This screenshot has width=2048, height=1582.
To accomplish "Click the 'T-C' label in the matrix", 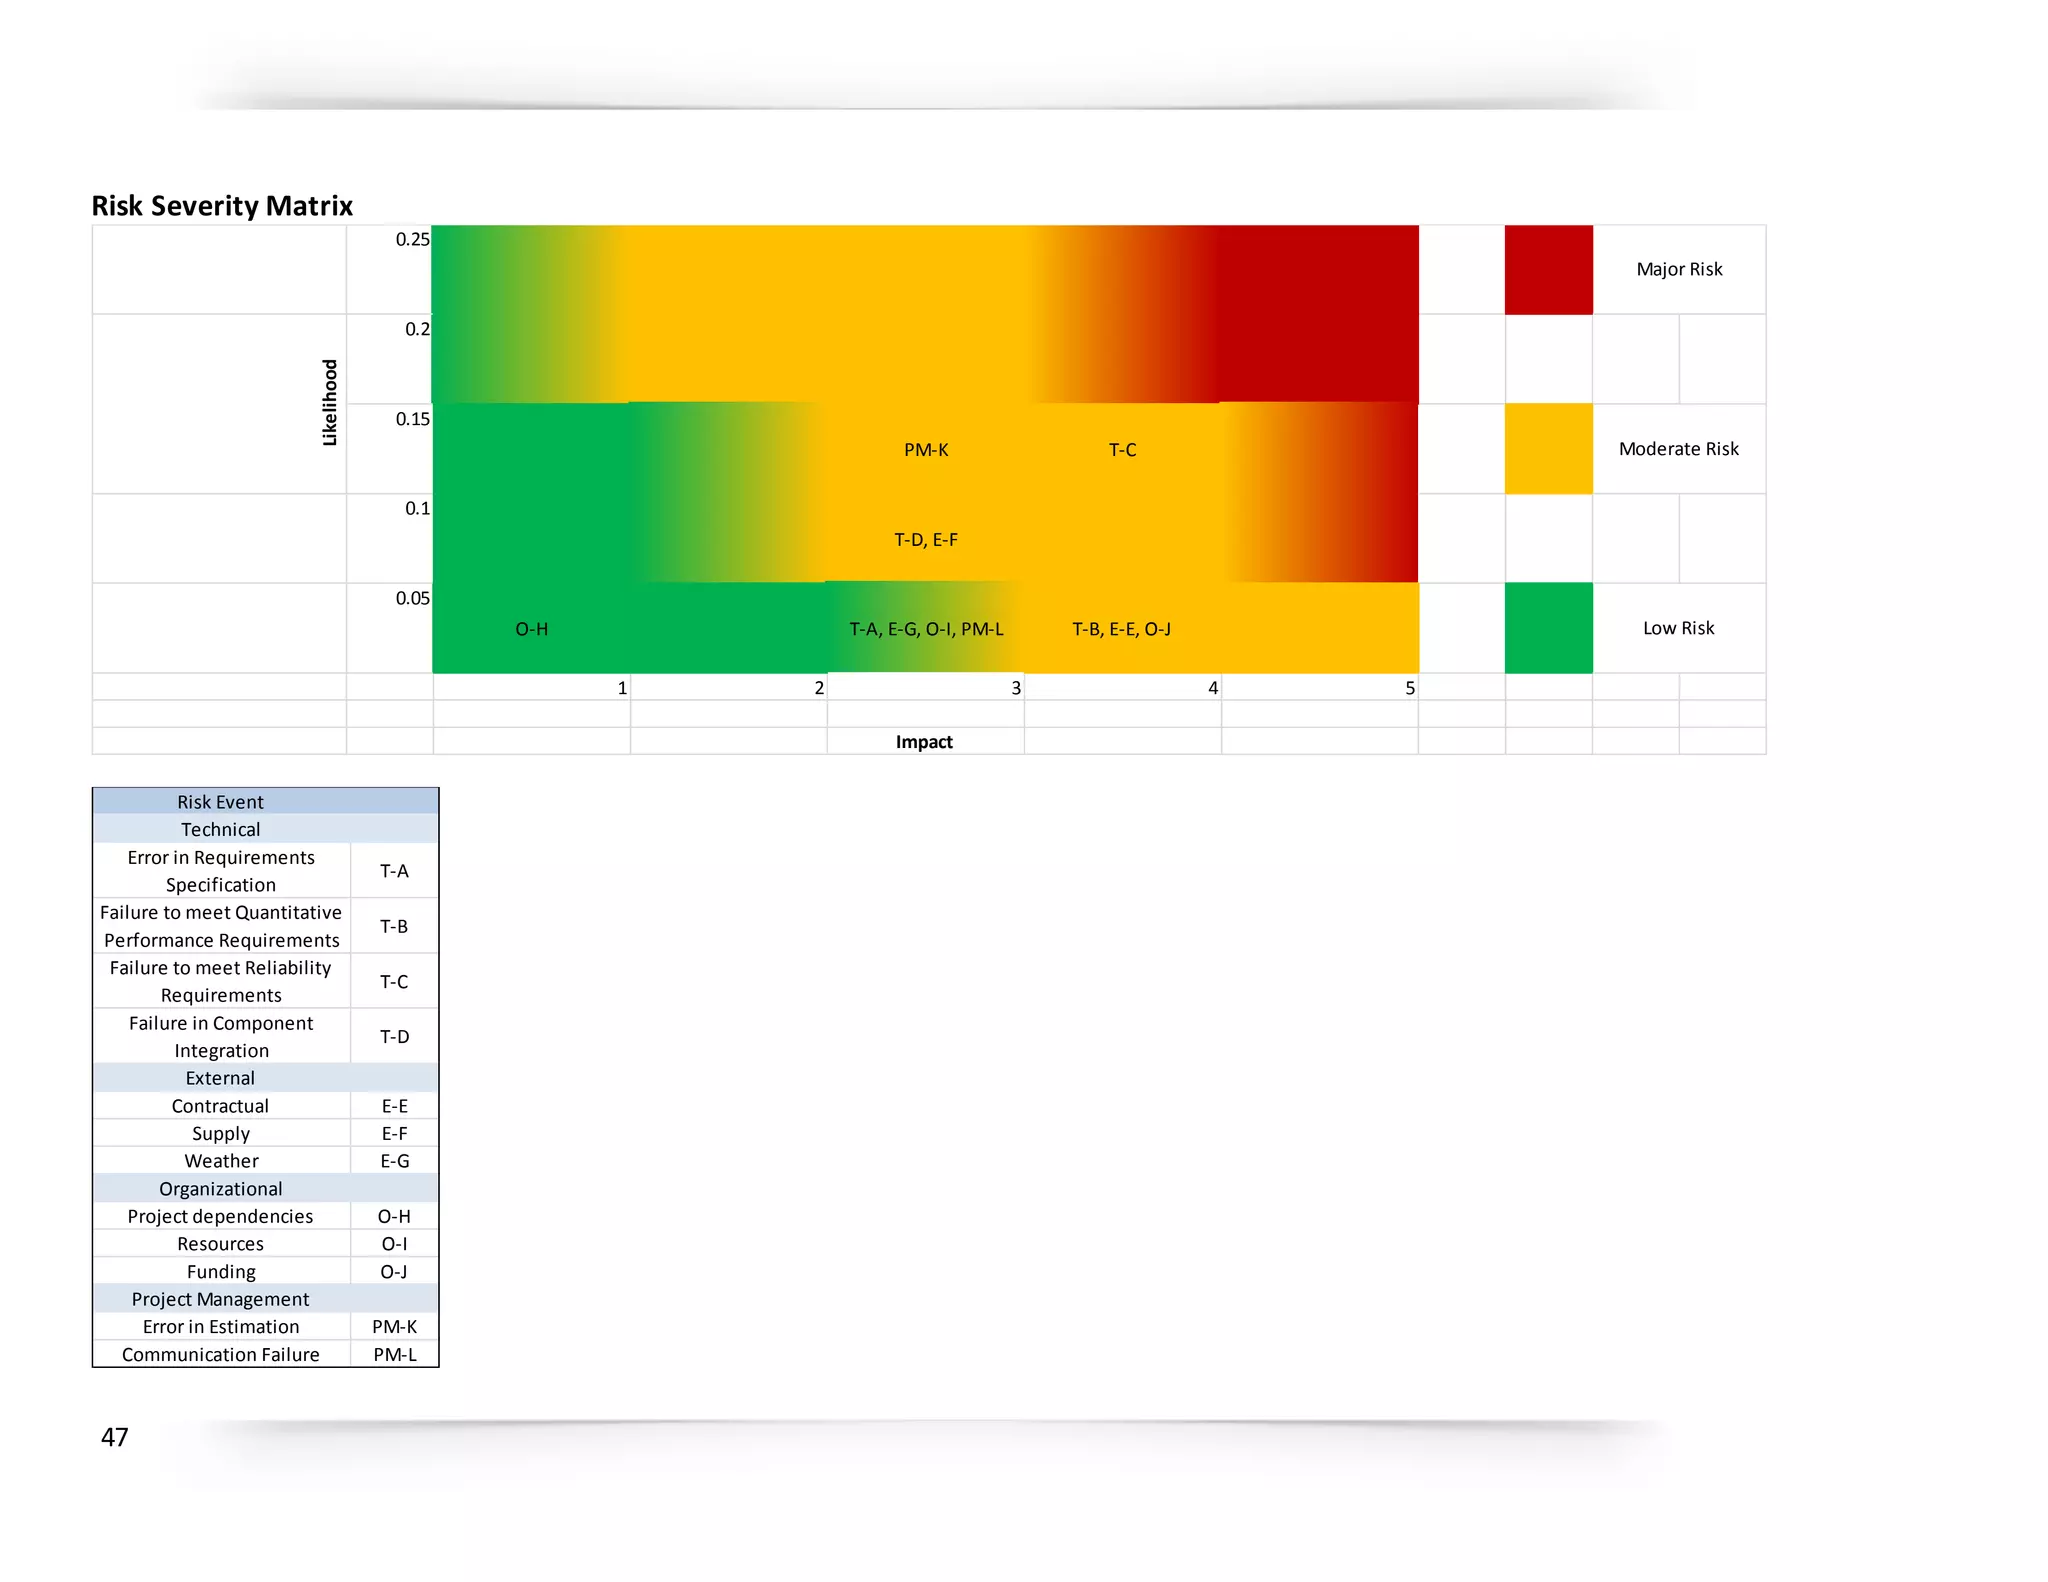I will tap(1122, 450).
